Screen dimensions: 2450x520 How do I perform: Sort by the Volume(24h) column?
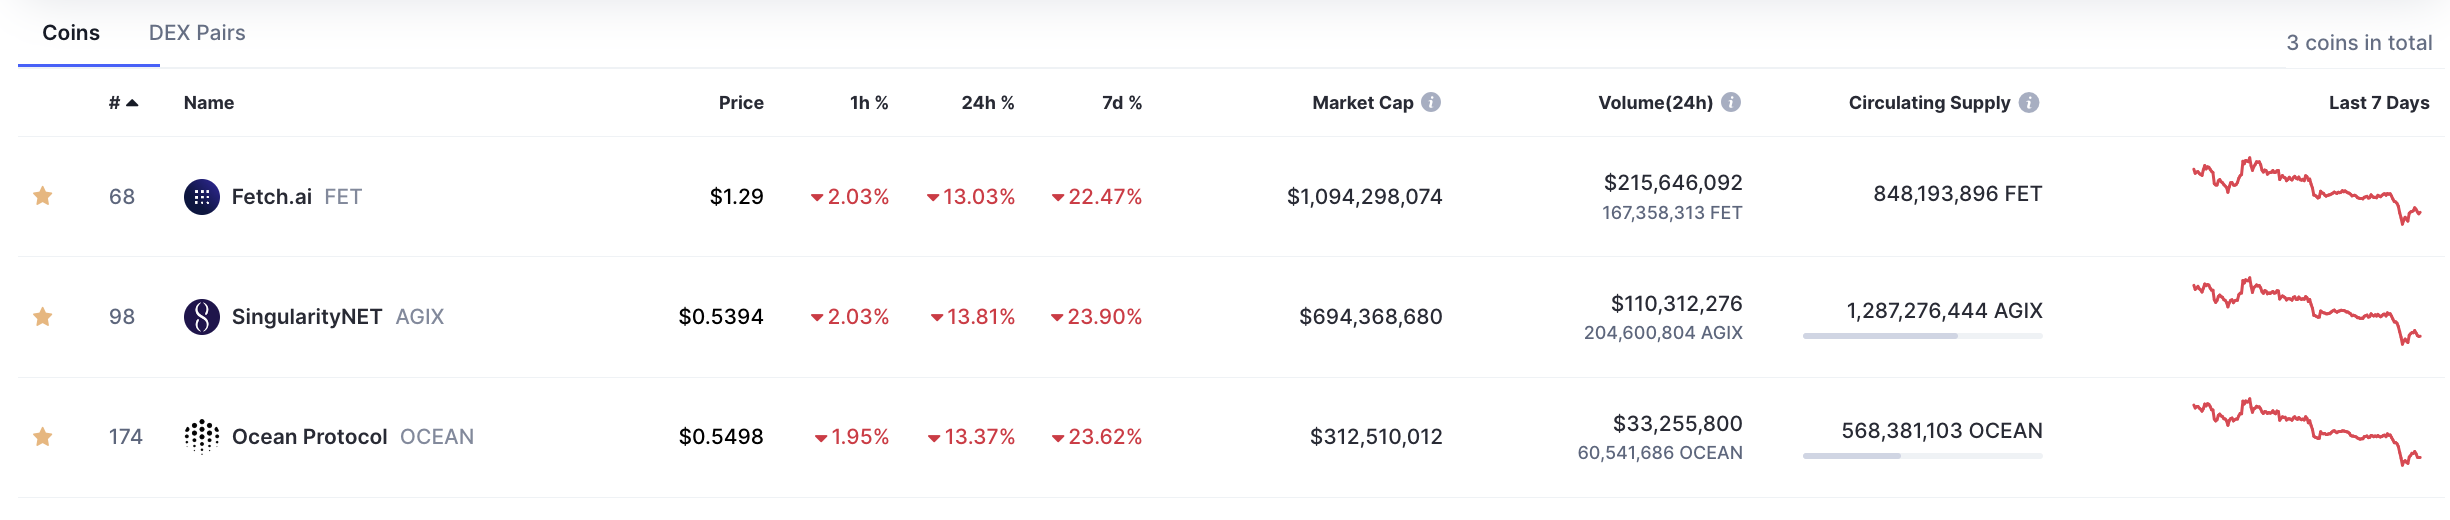(1656, 103)
